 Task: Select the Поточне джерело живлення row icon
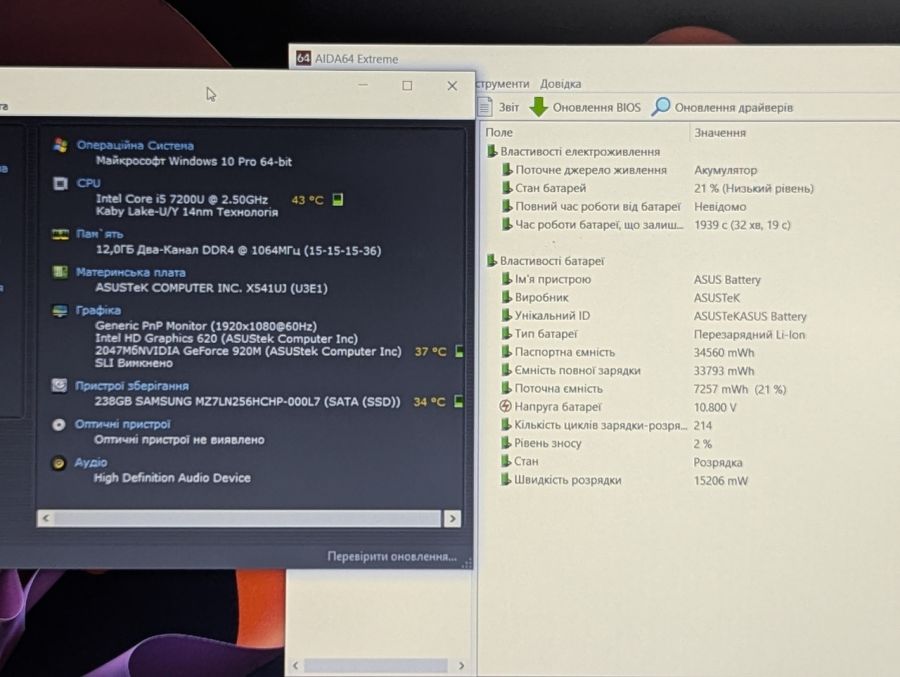tap(507, 169)
